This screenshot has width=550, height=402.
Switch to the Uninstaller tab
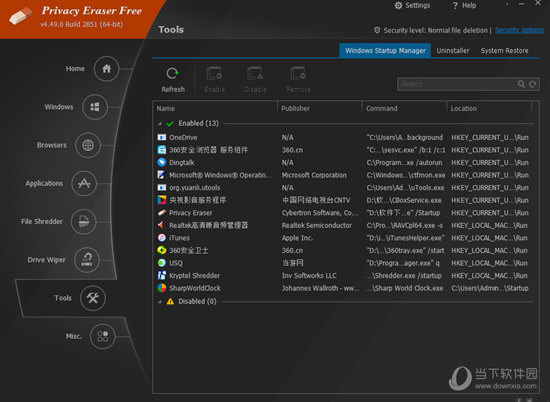452,51
